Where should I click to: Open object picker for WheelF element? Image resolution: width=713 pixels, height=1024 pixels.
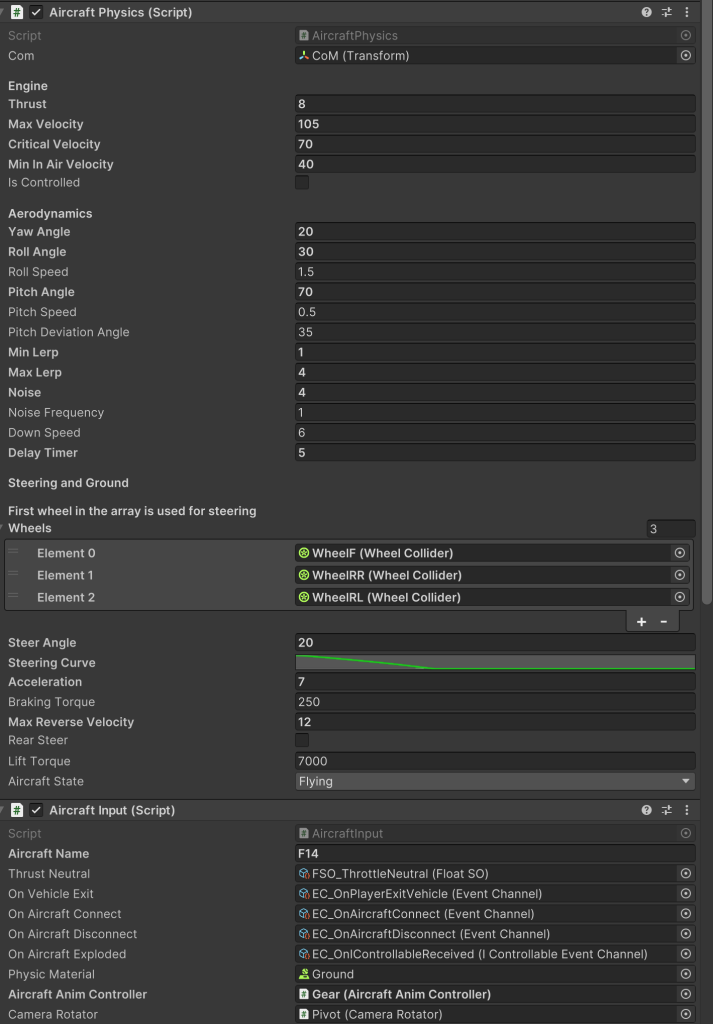pyautogui.click(x=680, y=553)
